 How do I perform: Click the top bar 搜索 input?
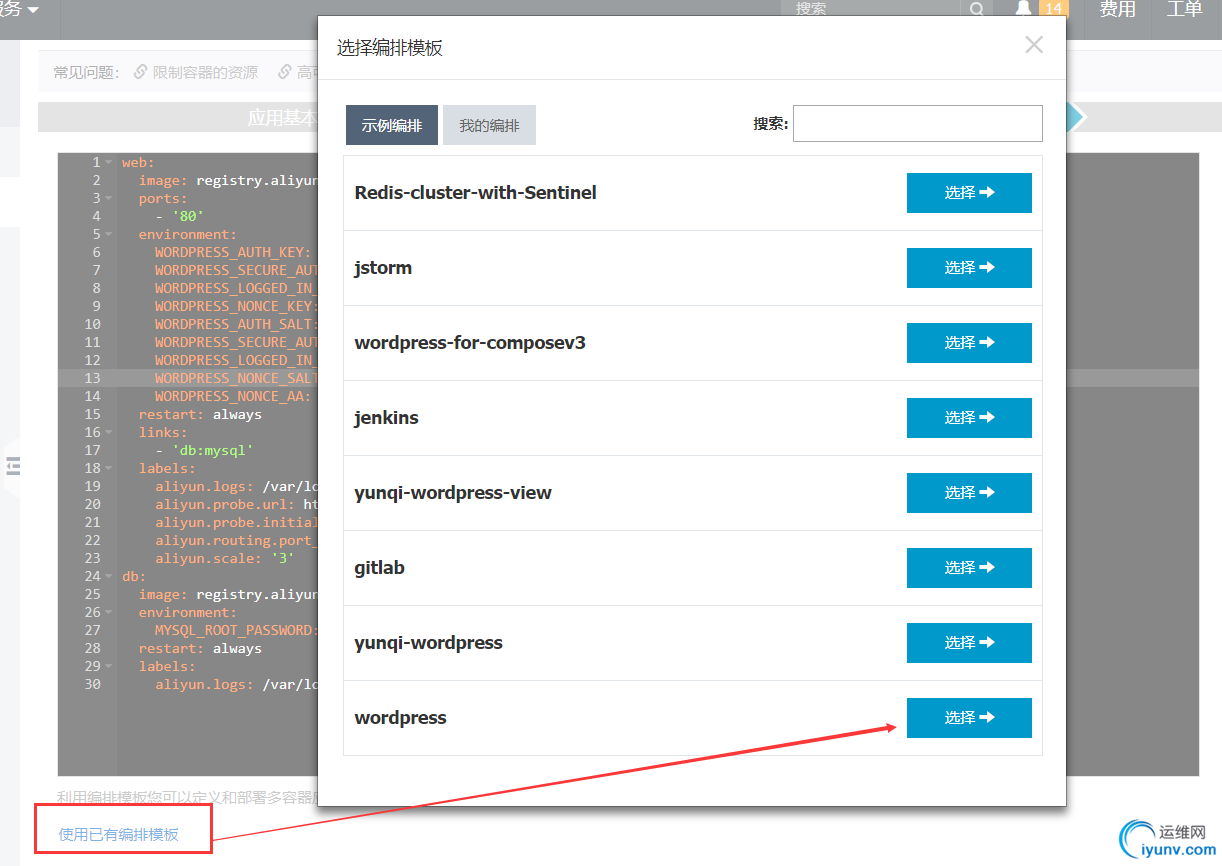click(870, 9)
